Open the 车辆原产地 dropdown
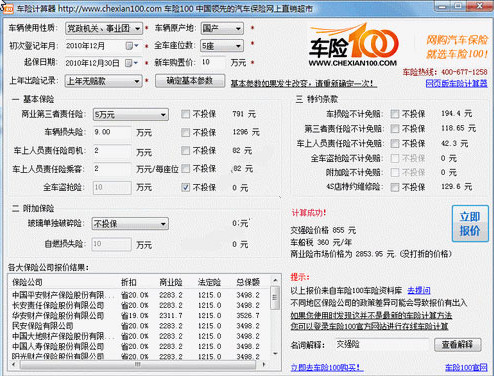 [x=222, y=29]
